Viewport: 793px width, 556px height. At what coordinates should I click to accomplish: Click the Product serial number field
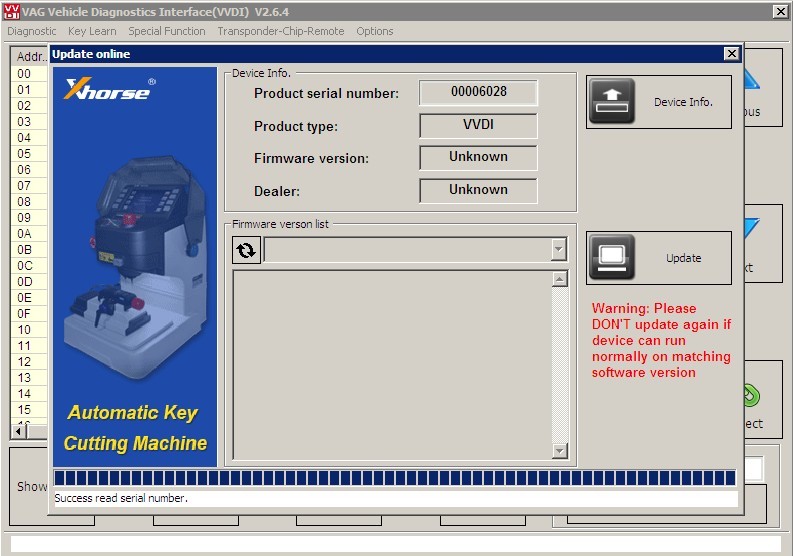tap(478, 92)
